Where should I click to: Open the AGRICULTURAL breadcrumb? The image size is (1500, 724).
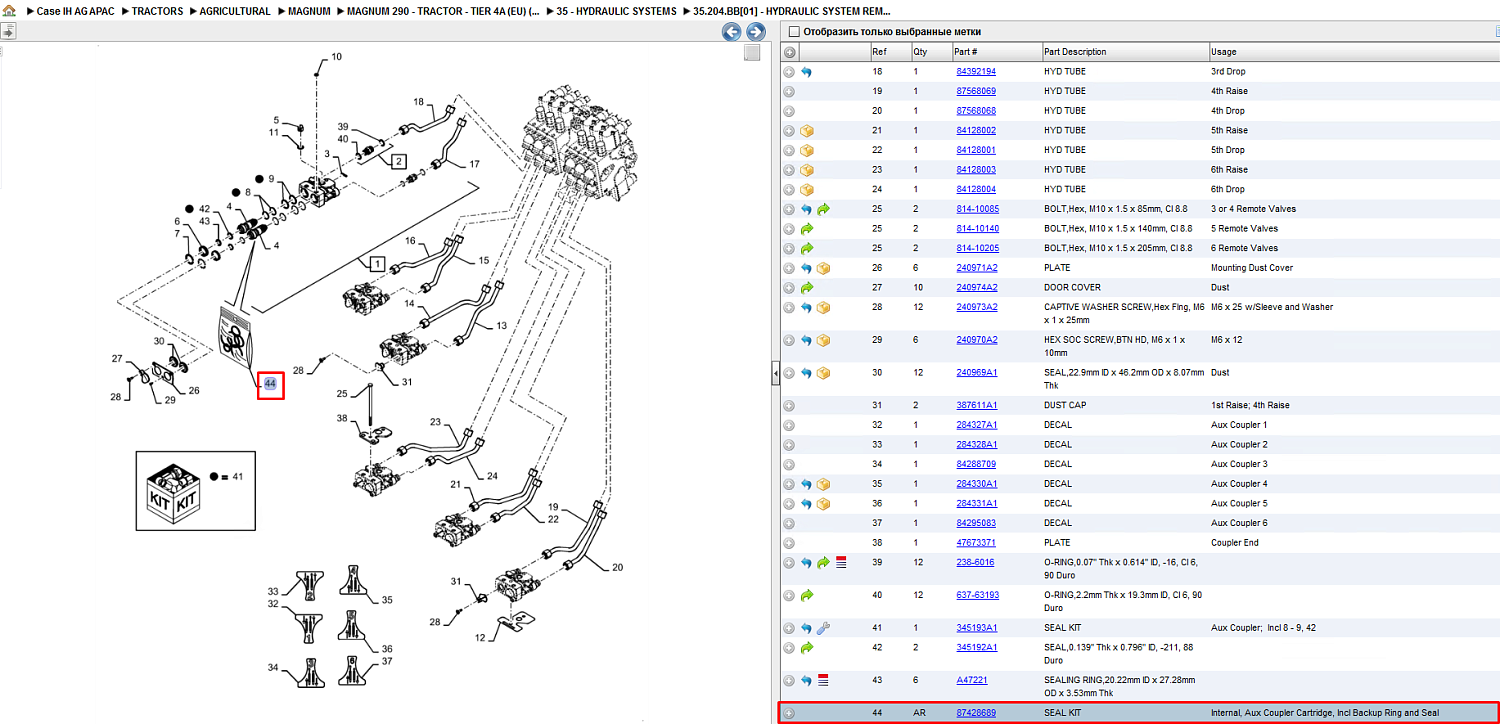pos(235,11)
